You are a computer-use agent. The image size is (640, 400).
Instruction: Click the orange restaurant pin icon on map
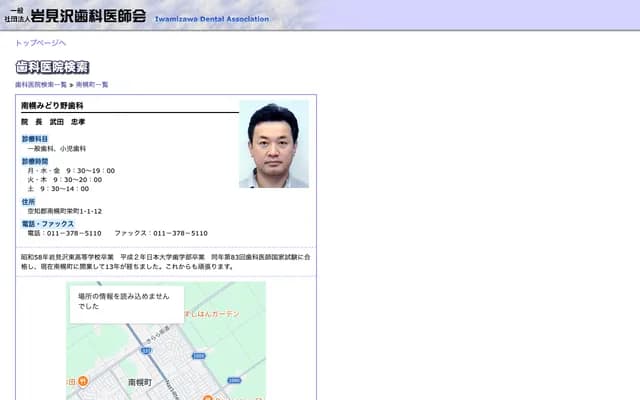click(83, 381)
